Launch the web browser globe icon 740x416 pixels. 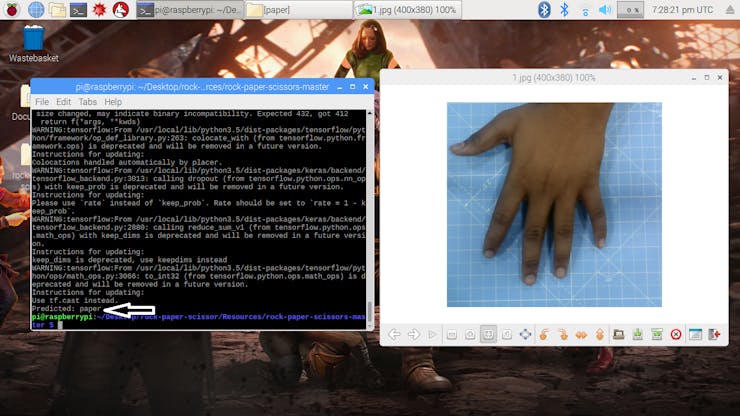[x=36, y=9]
